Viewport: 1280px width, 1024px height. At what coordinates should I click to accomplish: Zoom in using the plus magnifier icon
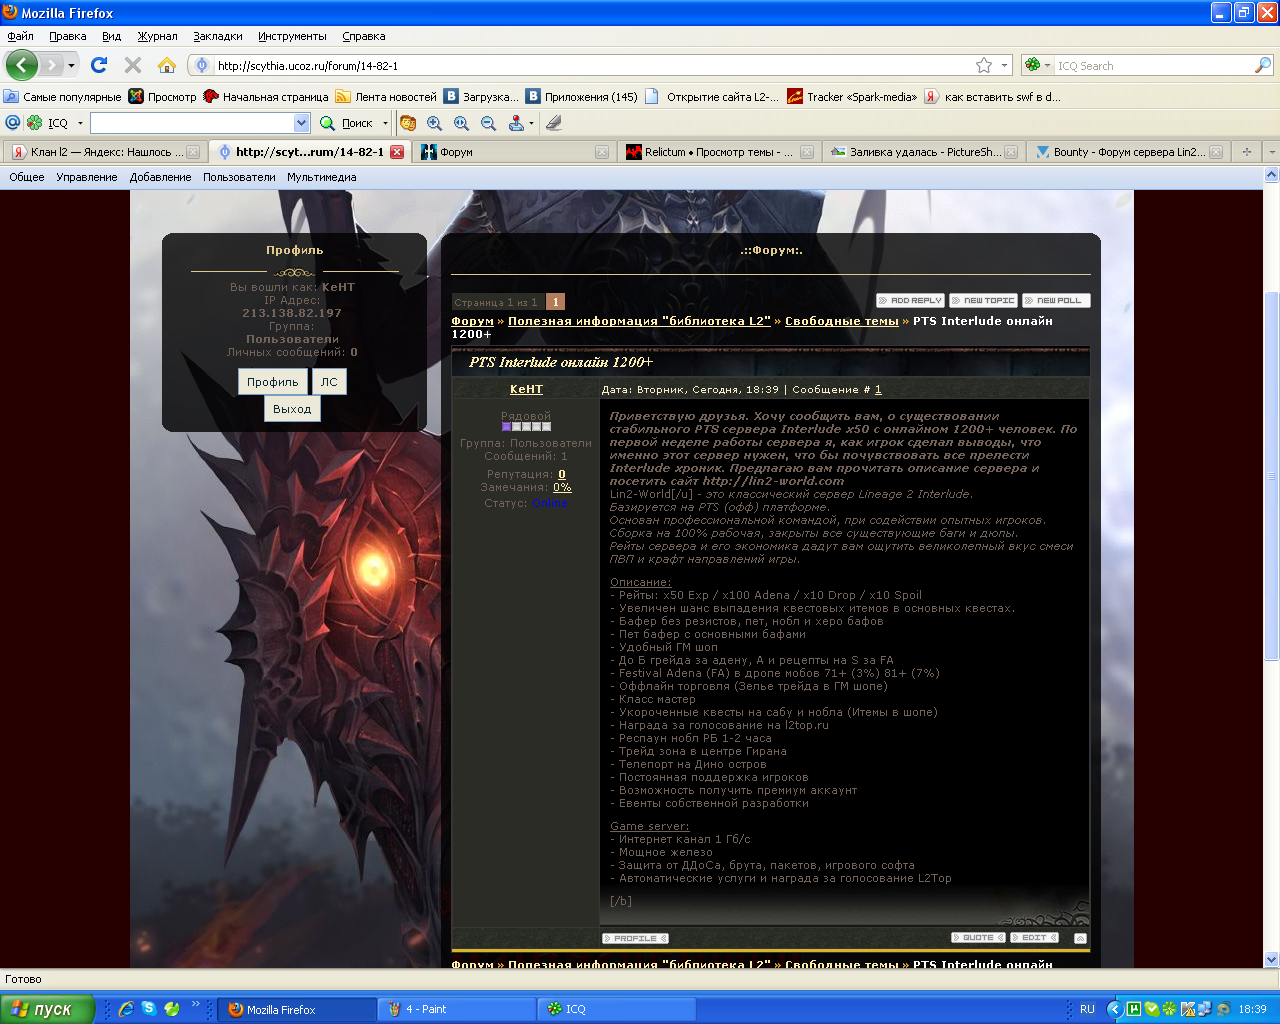(x=434, y=123)
